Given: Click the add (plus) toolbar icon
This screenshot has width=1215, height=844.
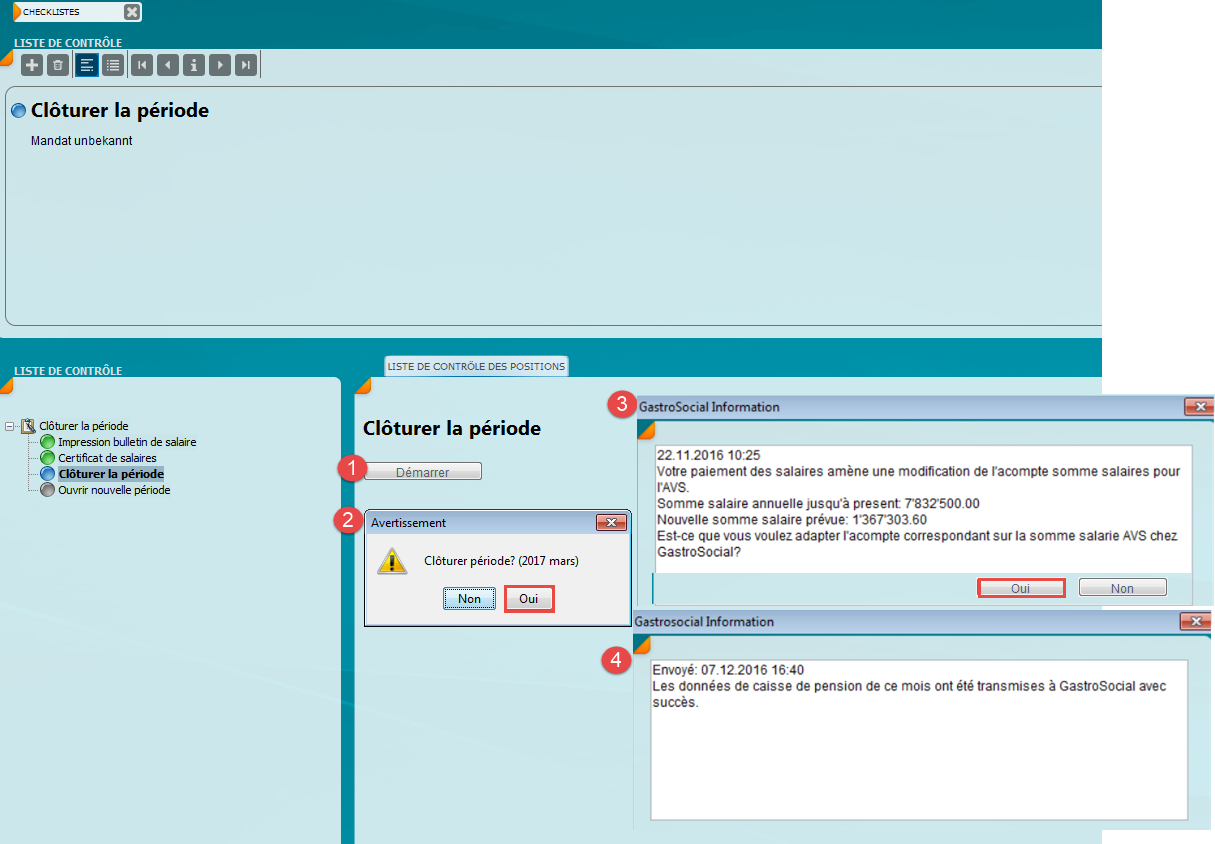Looking at the screenshot, I should (32, 66).
